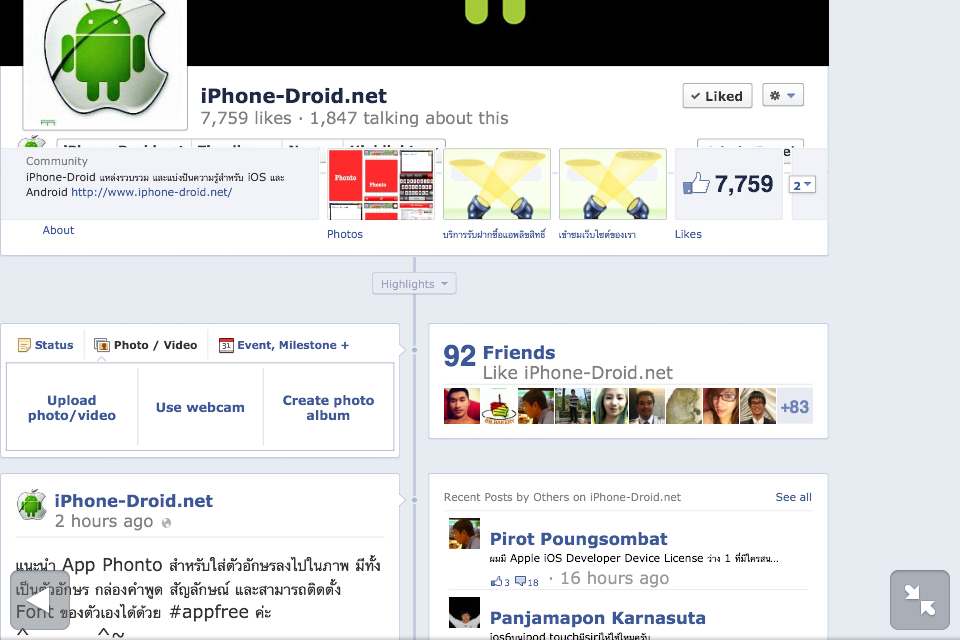Image resolution: width=960 pixels, height=640 pixels.
Task: Open the Photos thumbnail box
Action: click(x=381, y=184)
